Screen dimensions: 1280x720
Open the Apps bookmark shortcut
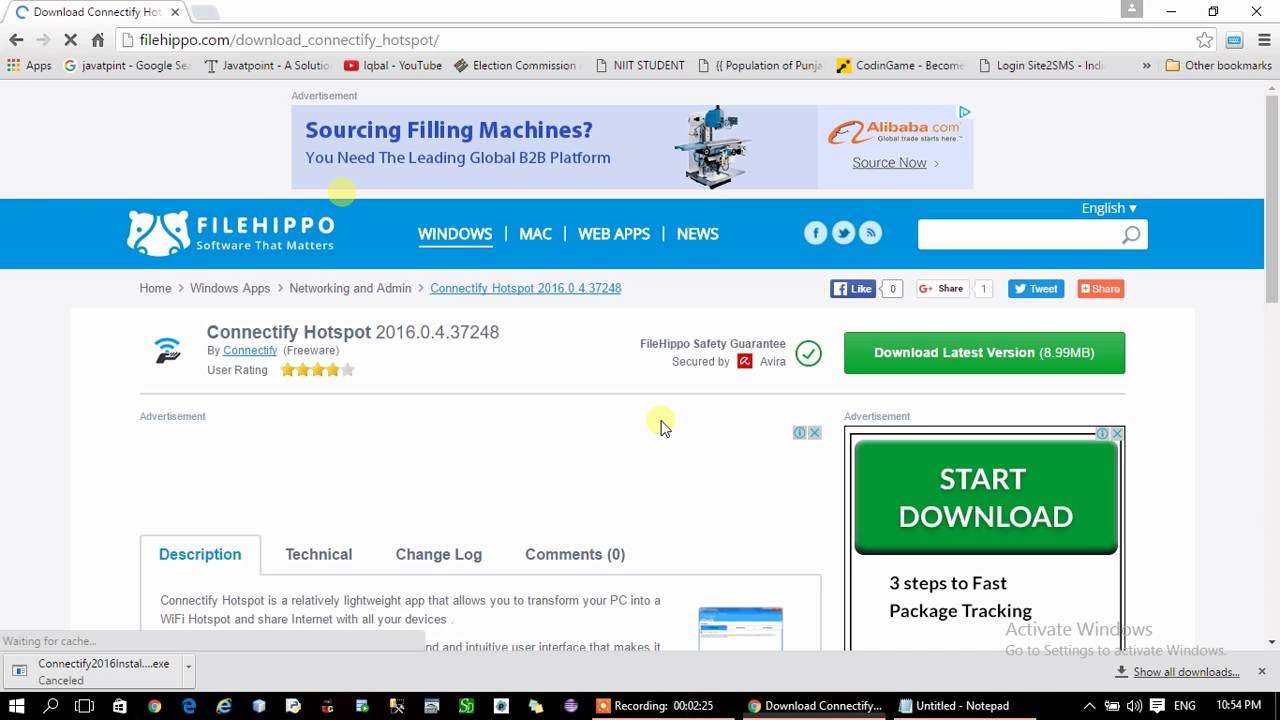coord(30,65)
